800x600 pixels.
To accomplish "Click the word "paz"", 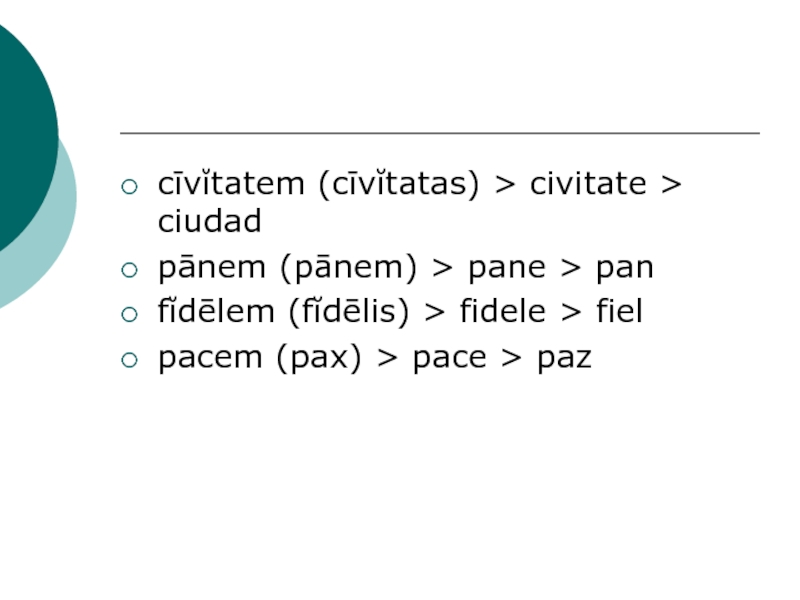I will (564, 357).
